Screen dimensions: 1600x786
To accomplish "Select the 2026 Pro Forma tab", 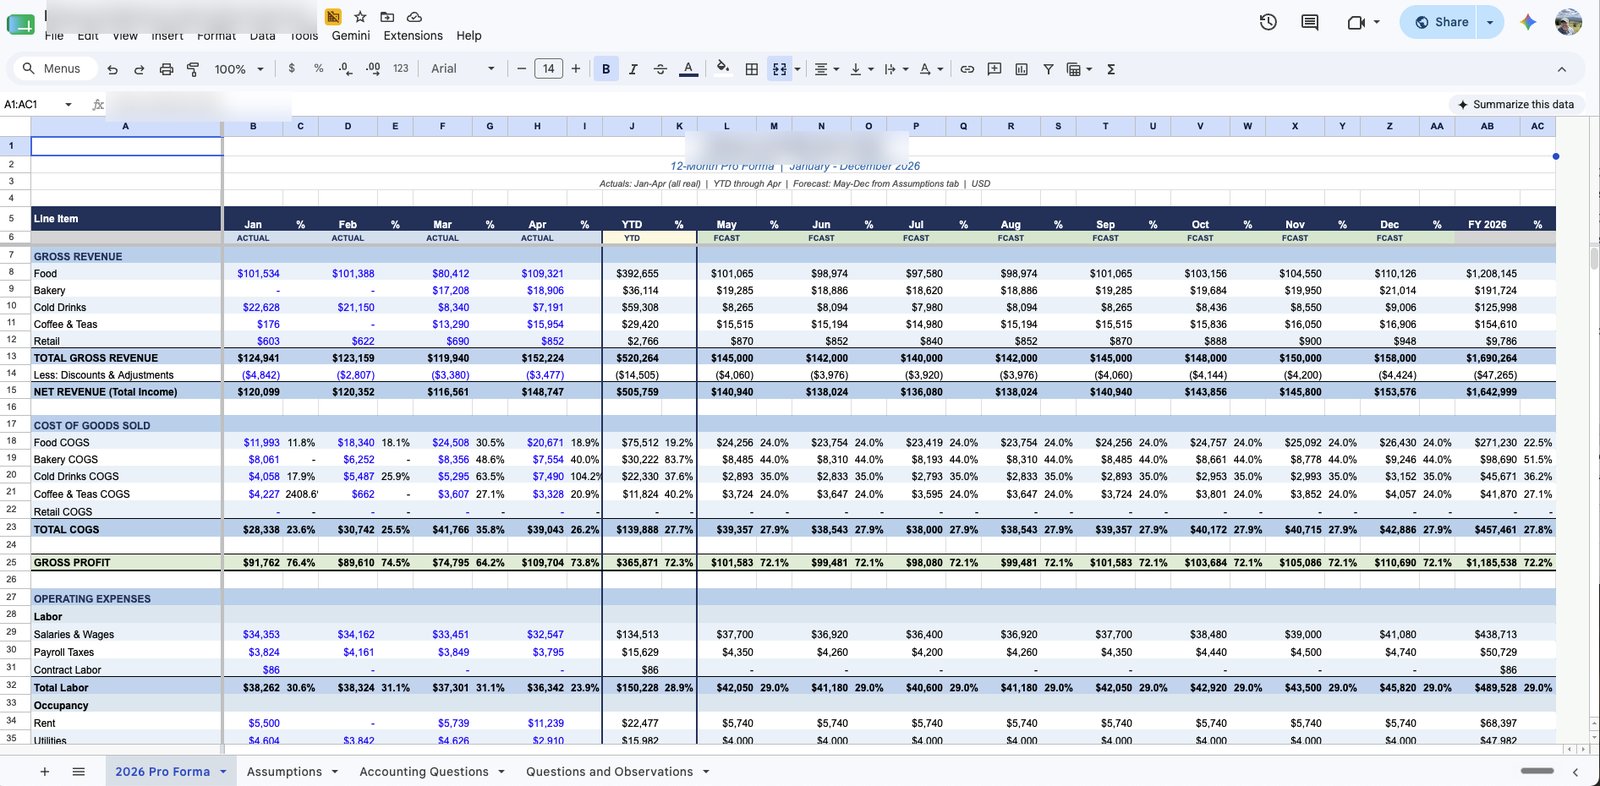I will click(162, 771).
